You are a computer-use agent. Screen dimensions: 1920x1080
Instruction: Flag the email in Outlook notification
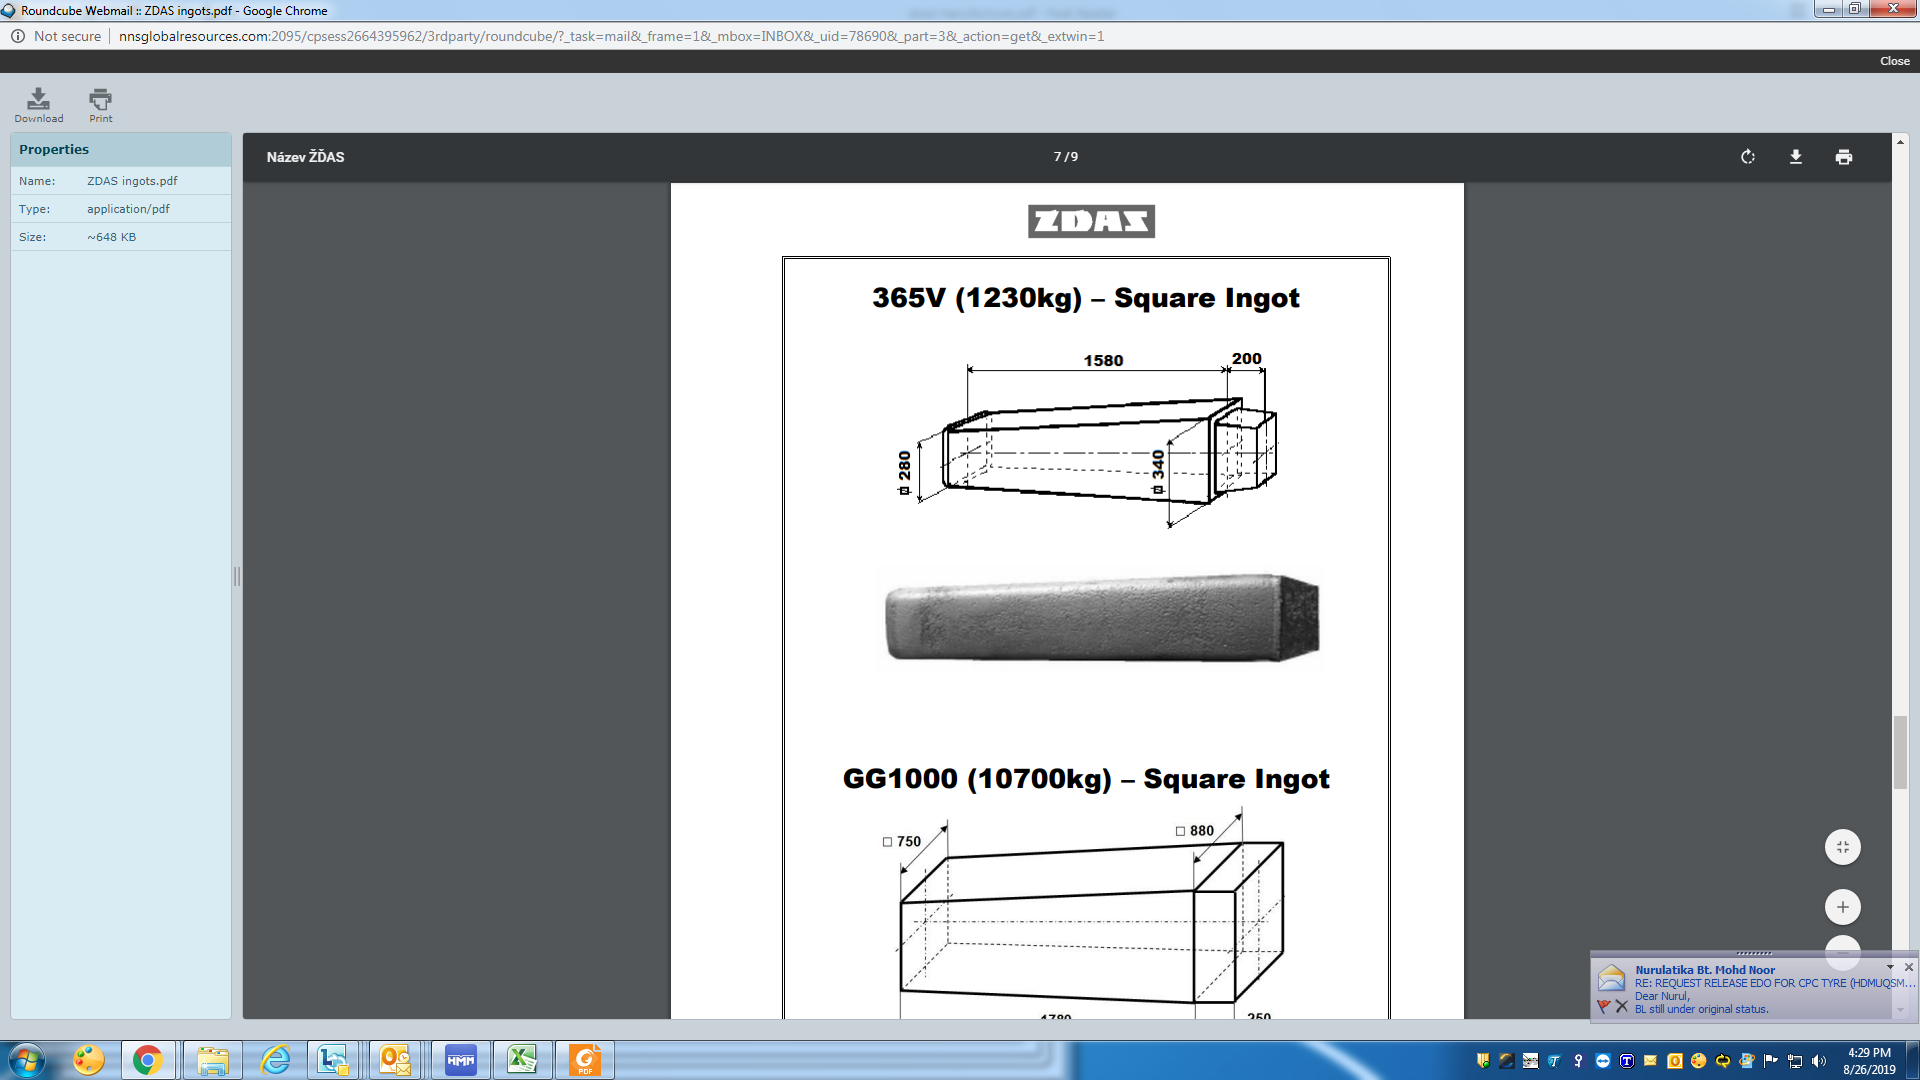click(1603, 1006)
